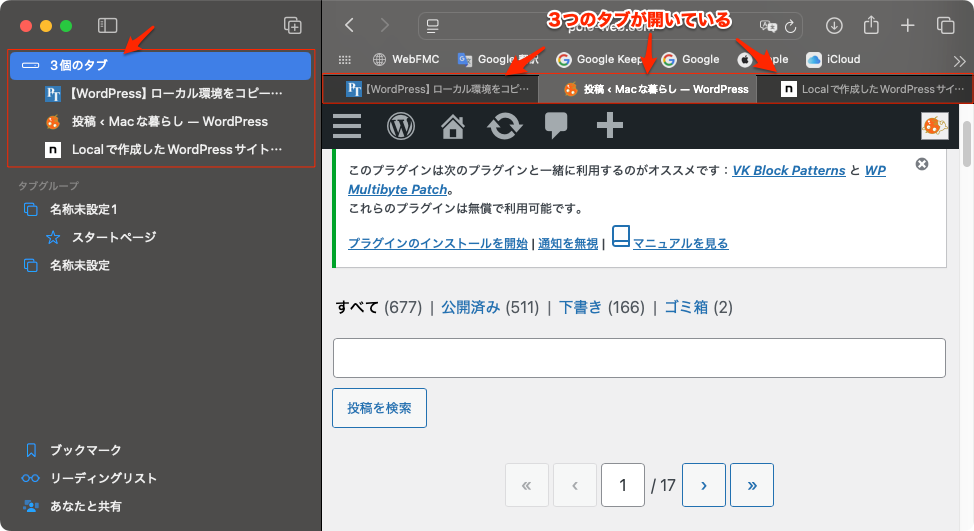Click the WordPress updates refresh icon

504,126
